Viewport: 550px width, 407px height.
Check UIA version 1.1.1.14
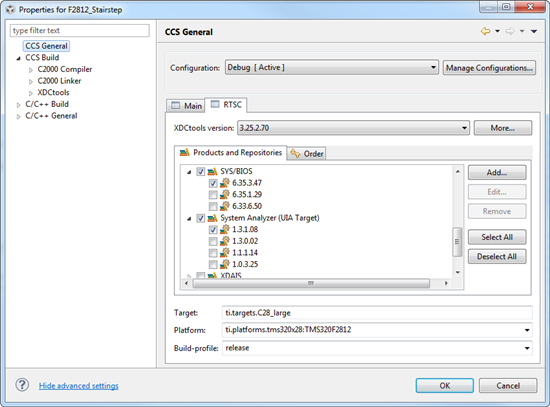pyautogui.click(x=213, y=253)
